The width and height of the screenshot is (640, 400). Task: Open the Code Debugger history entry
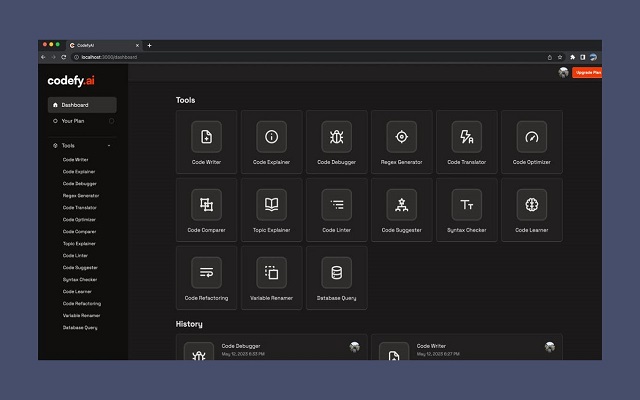click(x=271, y=349)
